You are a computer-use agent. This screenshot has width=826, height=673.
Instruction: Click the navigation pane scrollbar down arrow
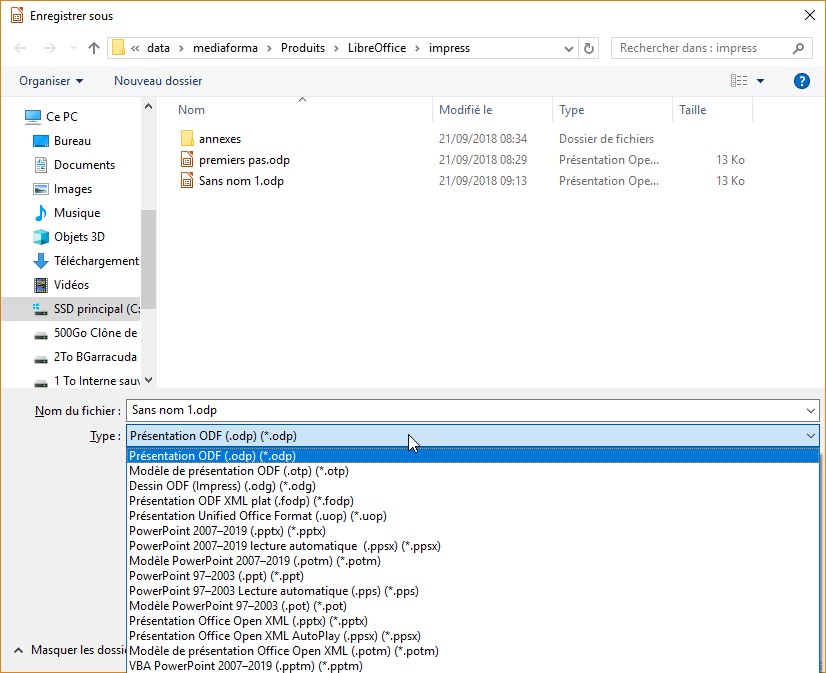pyautogui.click(x=149, y=380)
